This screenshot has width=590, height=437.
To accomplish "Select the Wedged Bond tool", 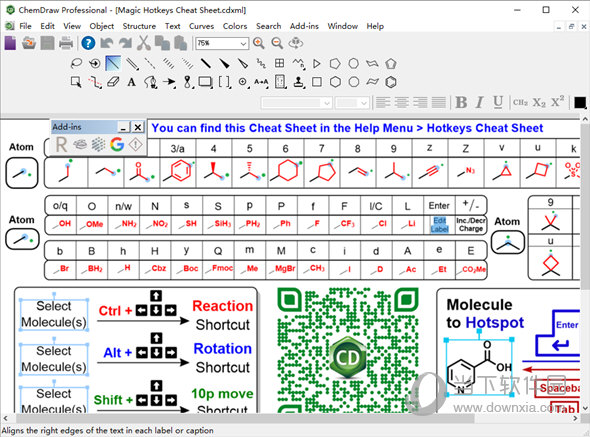I will pos(224,63).
